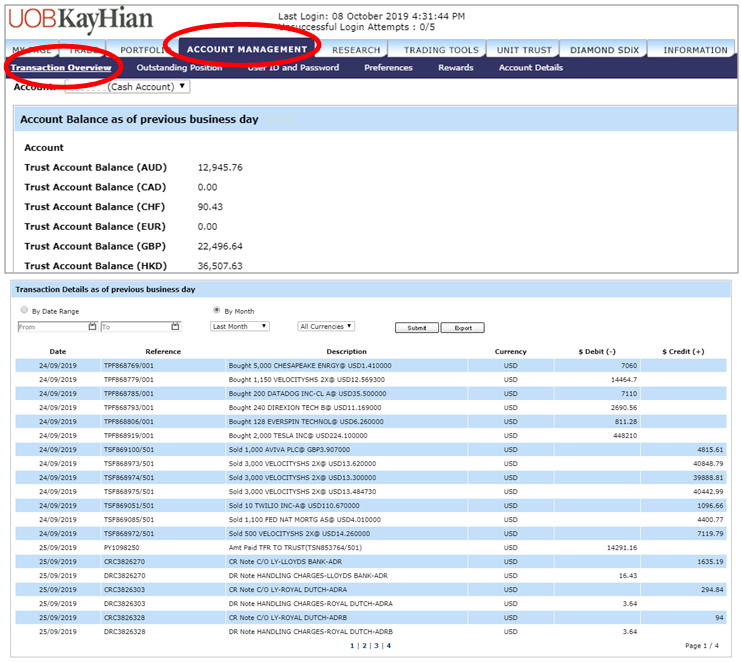This screenshot has width=741, height=662.
Task: Click the Description column header
Action: point(346,352)
